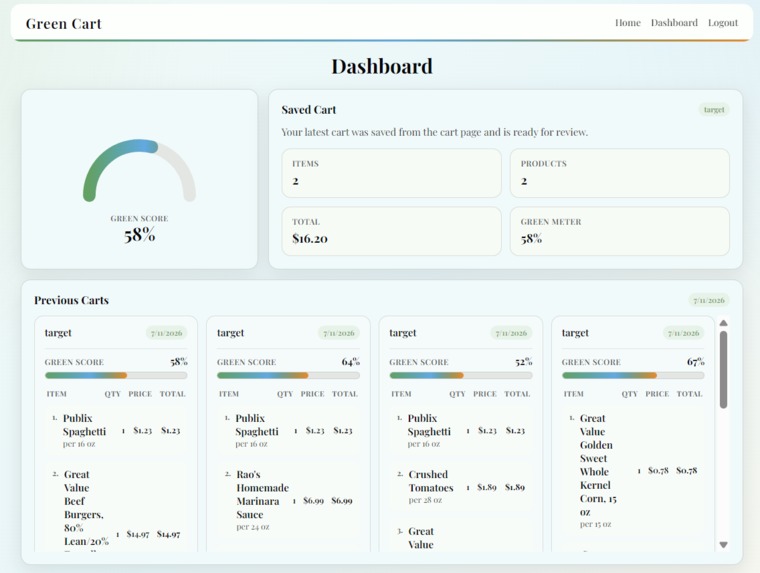Click the target badge in Saved Cart
This screenshot has height=573, width=760.
click(714, 110)
